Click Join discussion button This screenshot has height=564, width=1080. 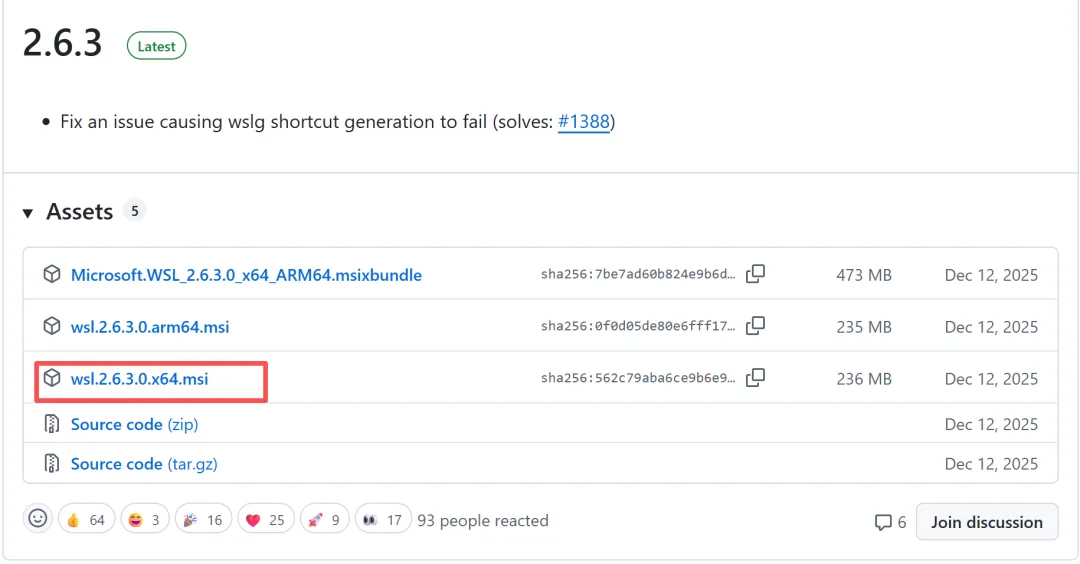(986, 522)
